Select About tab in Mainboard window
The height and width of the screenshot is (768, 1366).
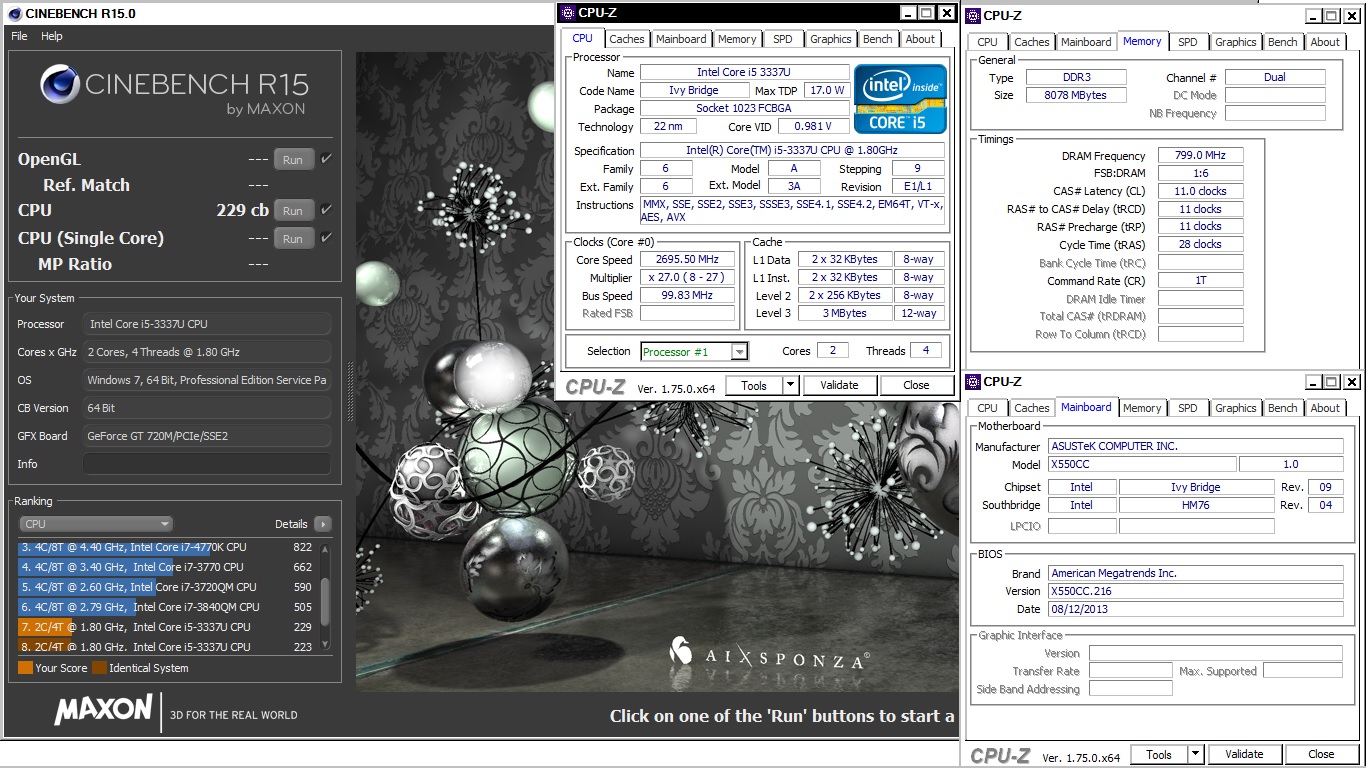click(1325, 408)
